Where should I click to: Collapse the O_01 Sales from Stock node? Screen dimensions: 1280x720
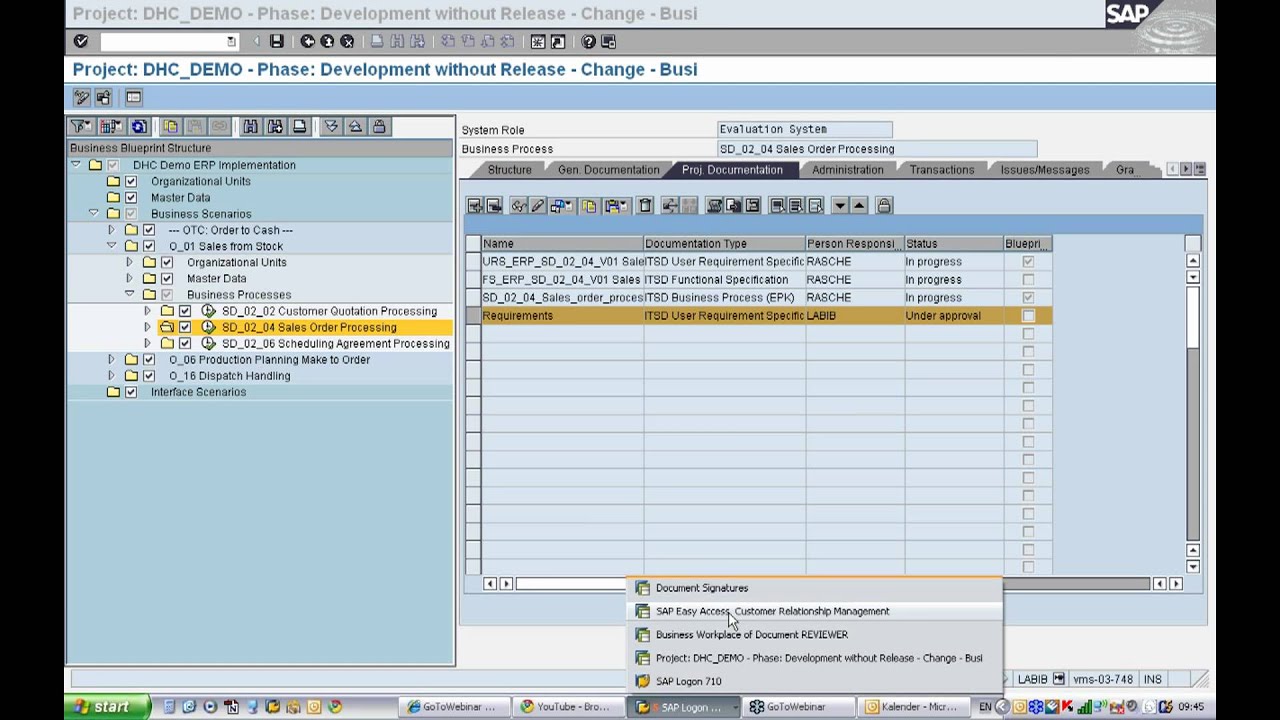click(x=111, y=246)
